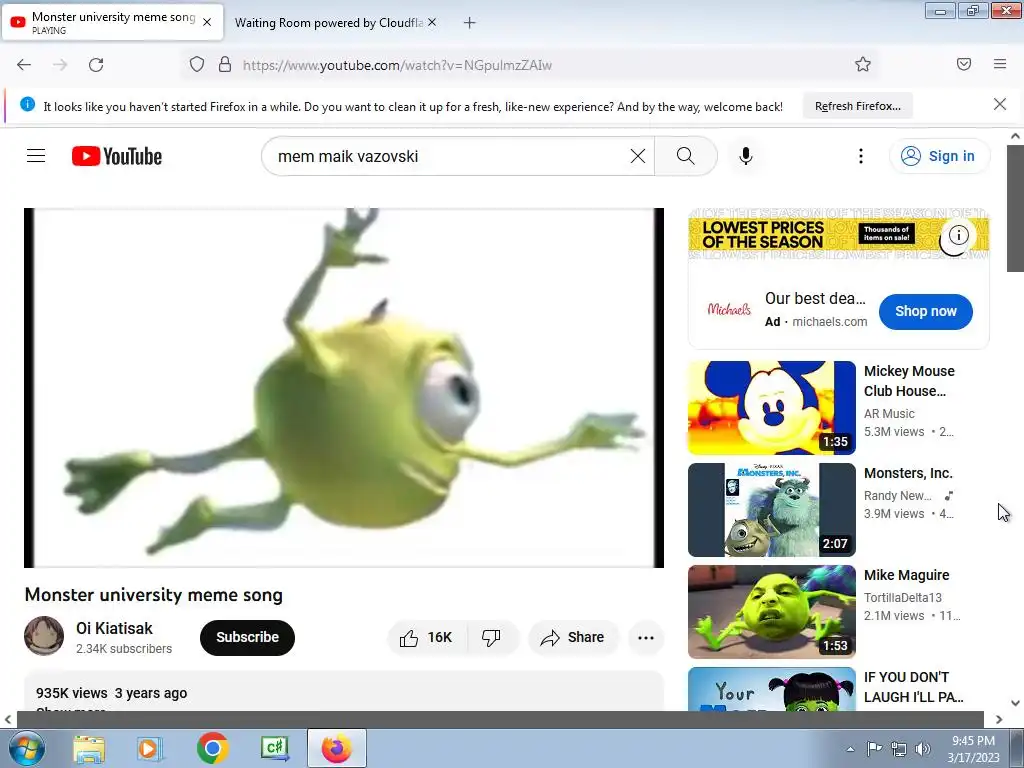
Task: Launch Chrome from the taskbar
Action: [x=212, y=748]
